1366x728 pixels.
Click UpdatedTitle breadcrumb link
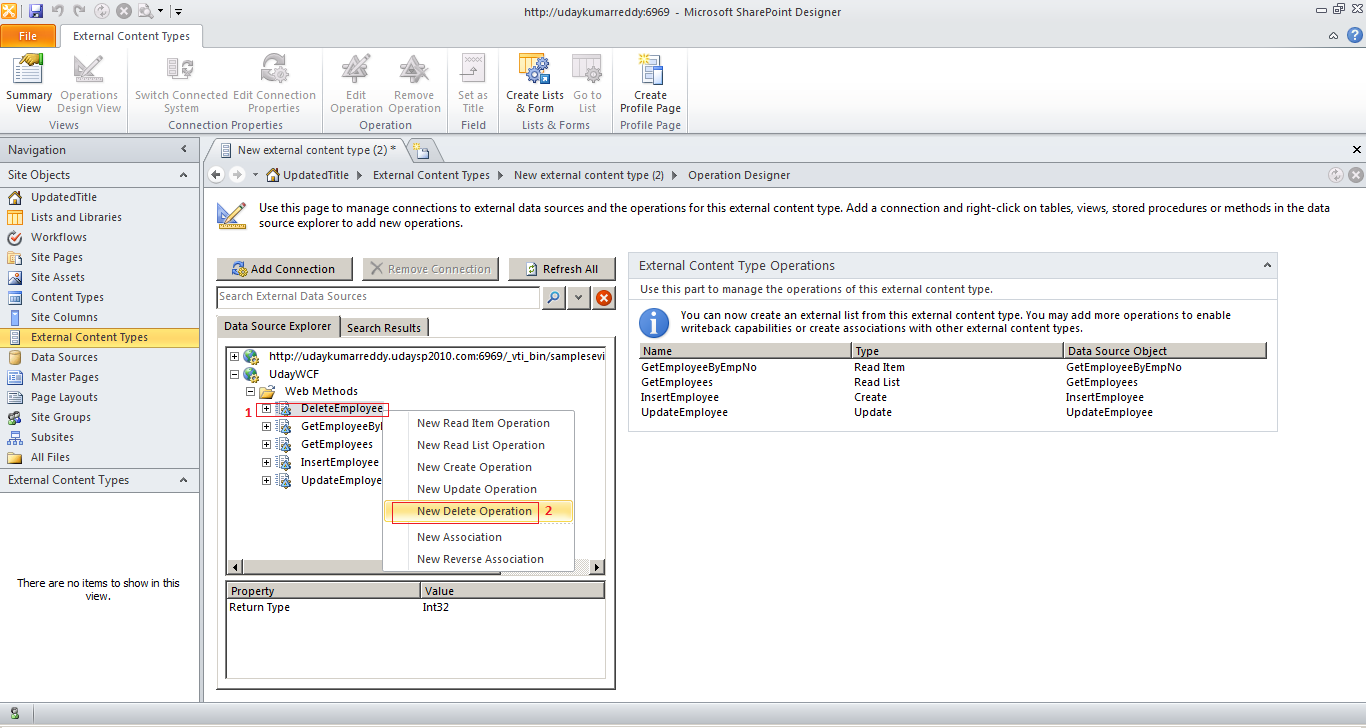point(316,175)
